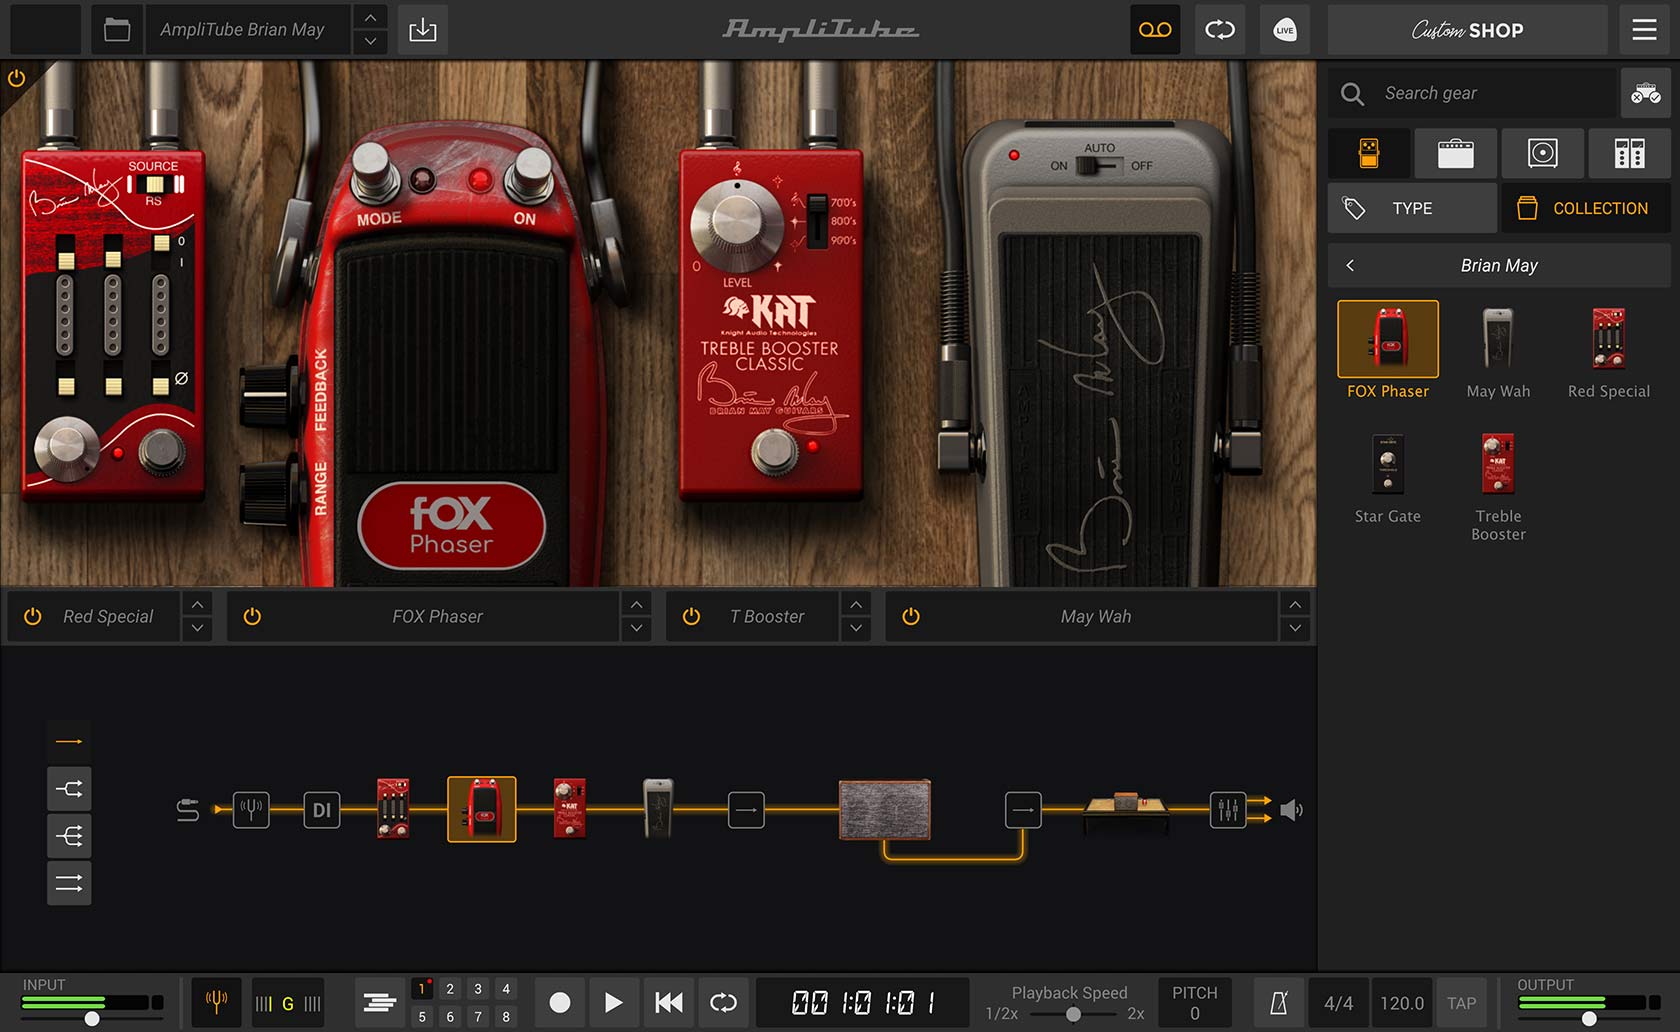
Task: Open the tuner in bottom bar
Action: 216,1002
